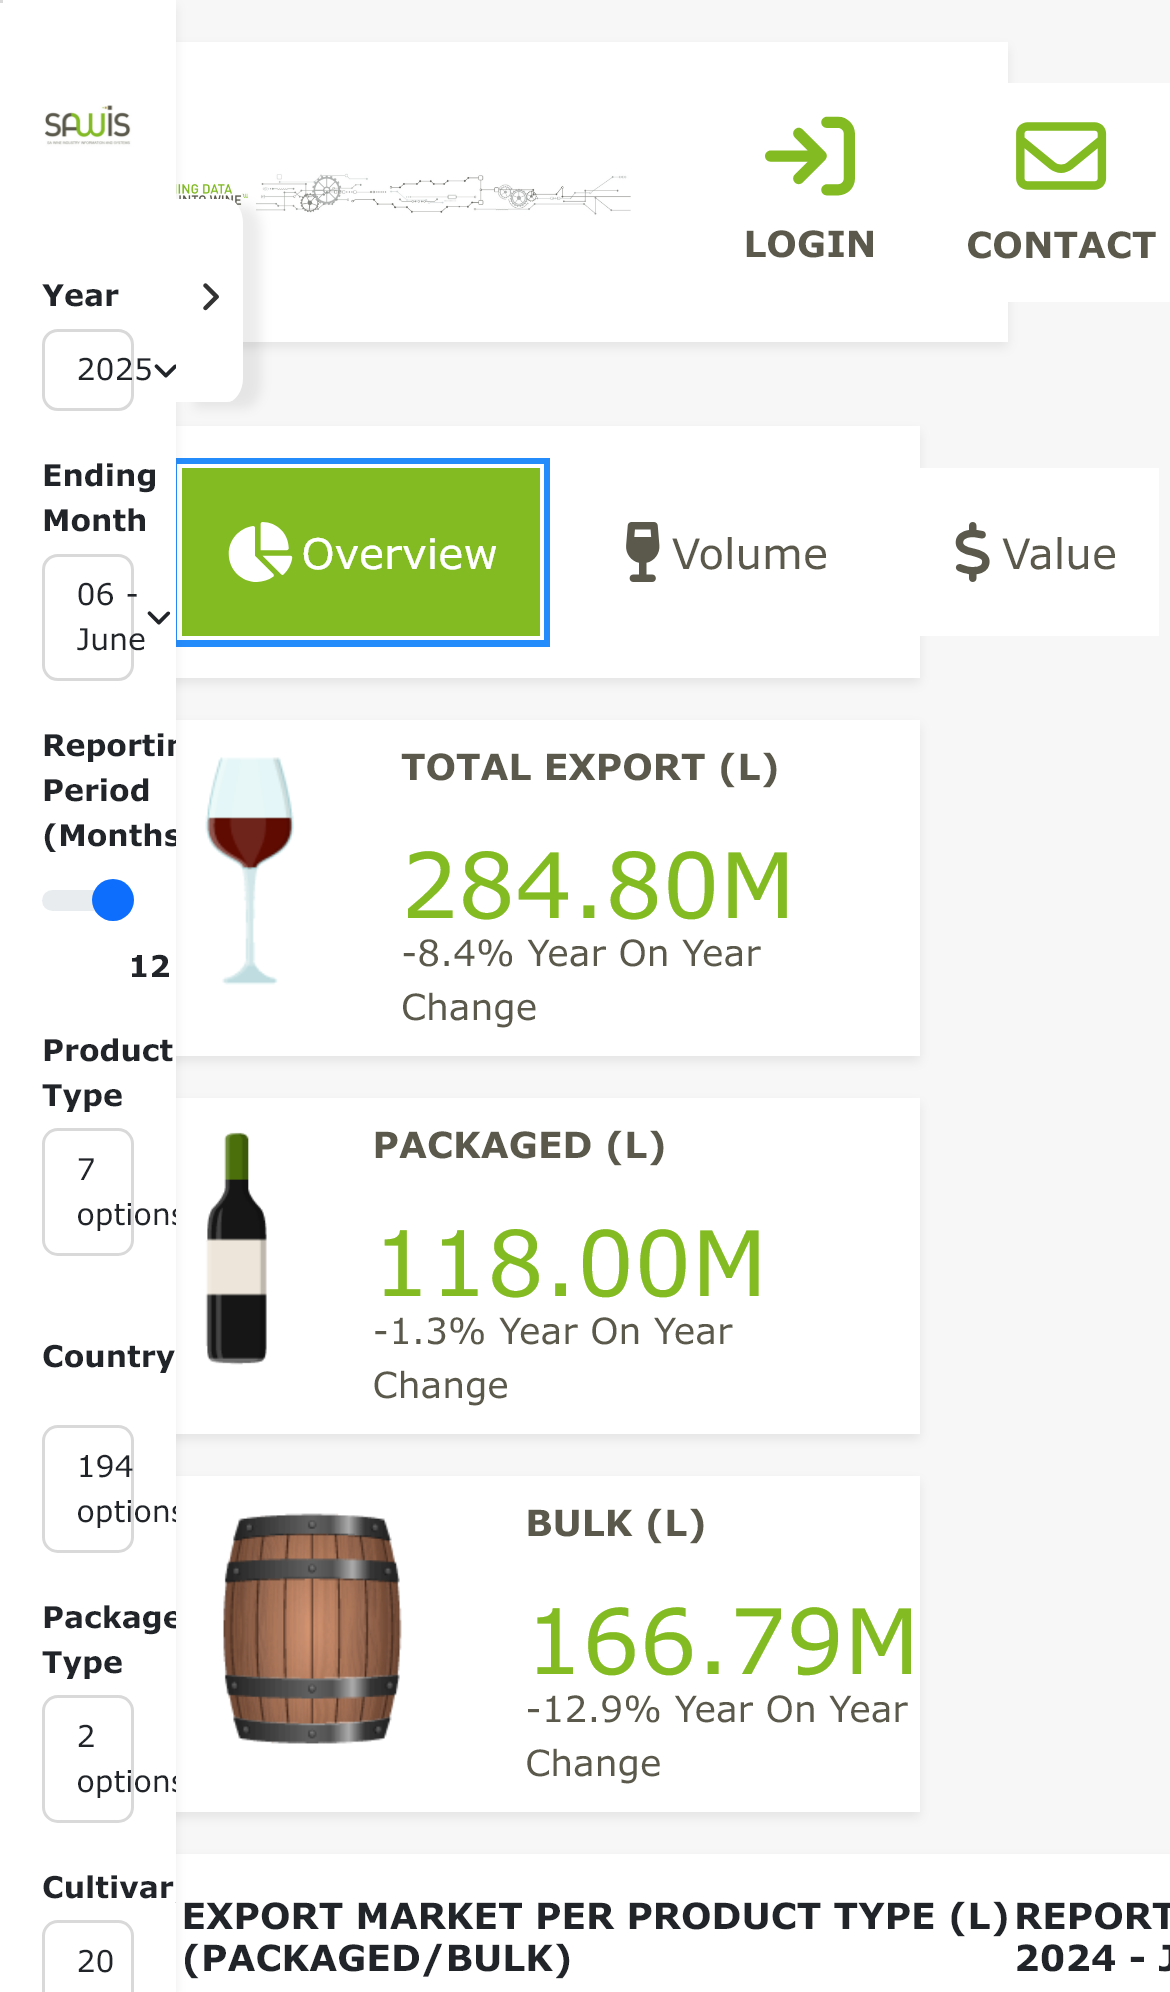Click the dollar sign icon beside Value

[x=971, y=553]
